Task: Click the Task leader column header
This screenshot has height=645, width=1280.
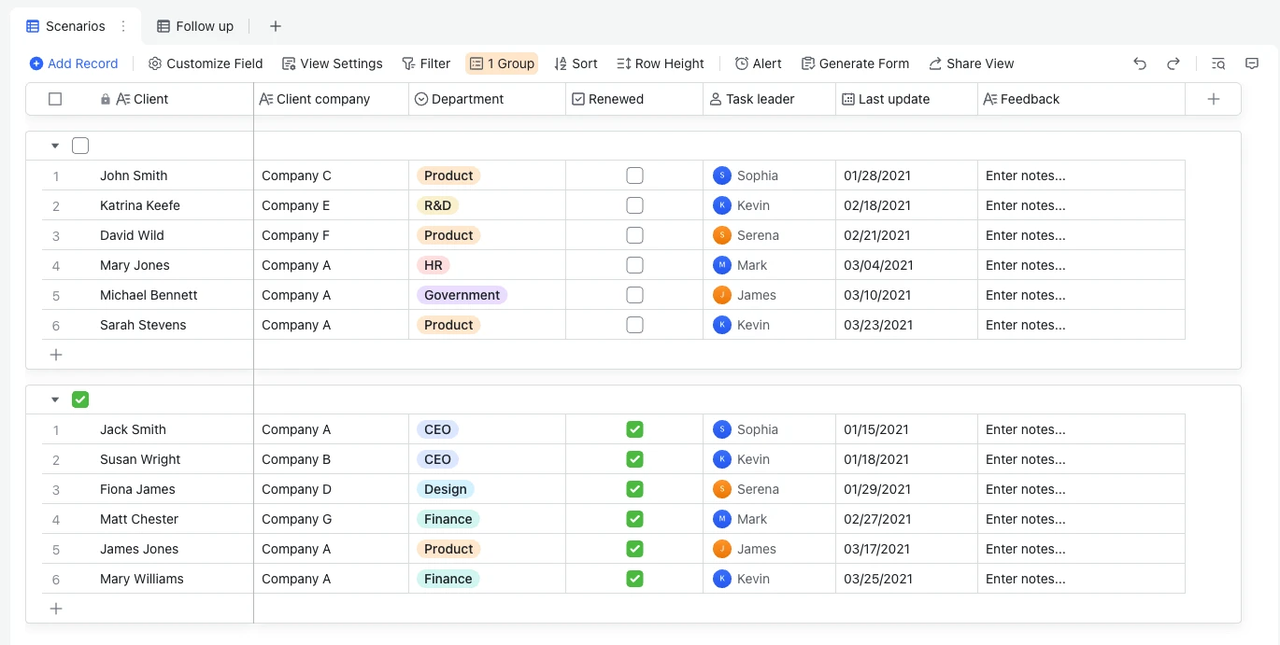Action: click(x=769, y=99)
